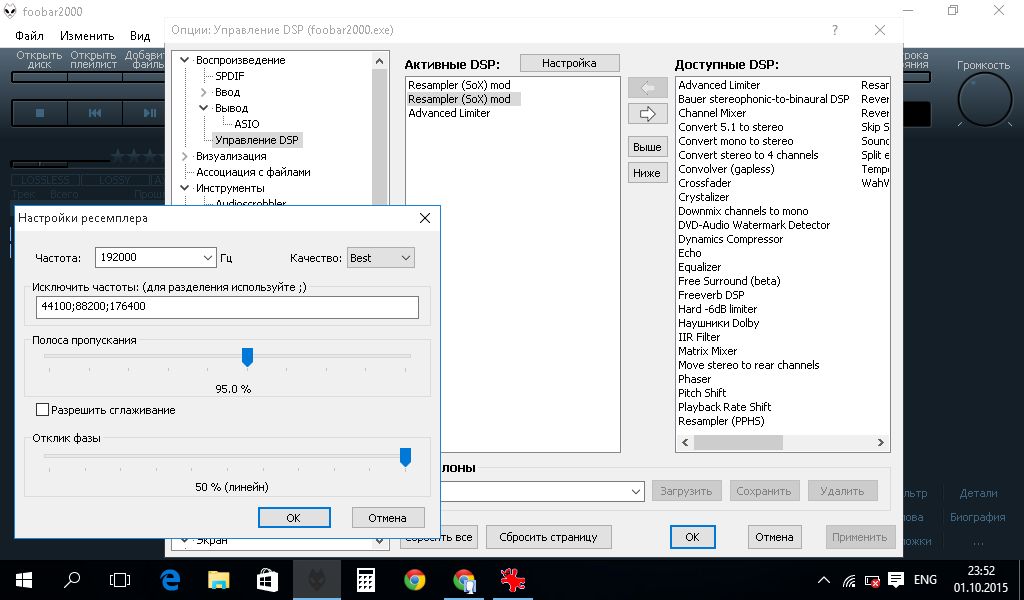Open the DSP presets dropdown
This screenshot has height=600, width=1024.
click(x=636, y=492)
